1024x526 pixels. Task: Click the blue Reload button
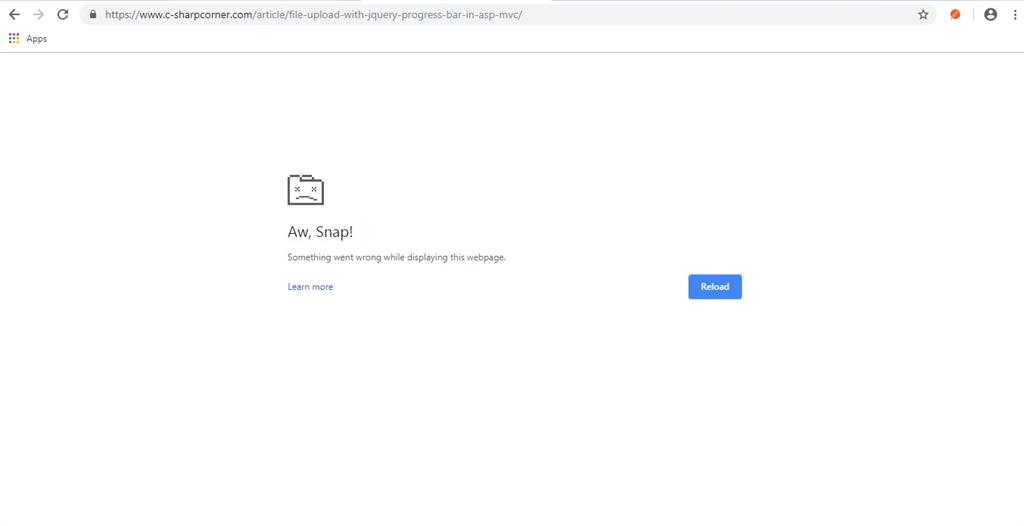pyautogui.click(x=714, y=287)
